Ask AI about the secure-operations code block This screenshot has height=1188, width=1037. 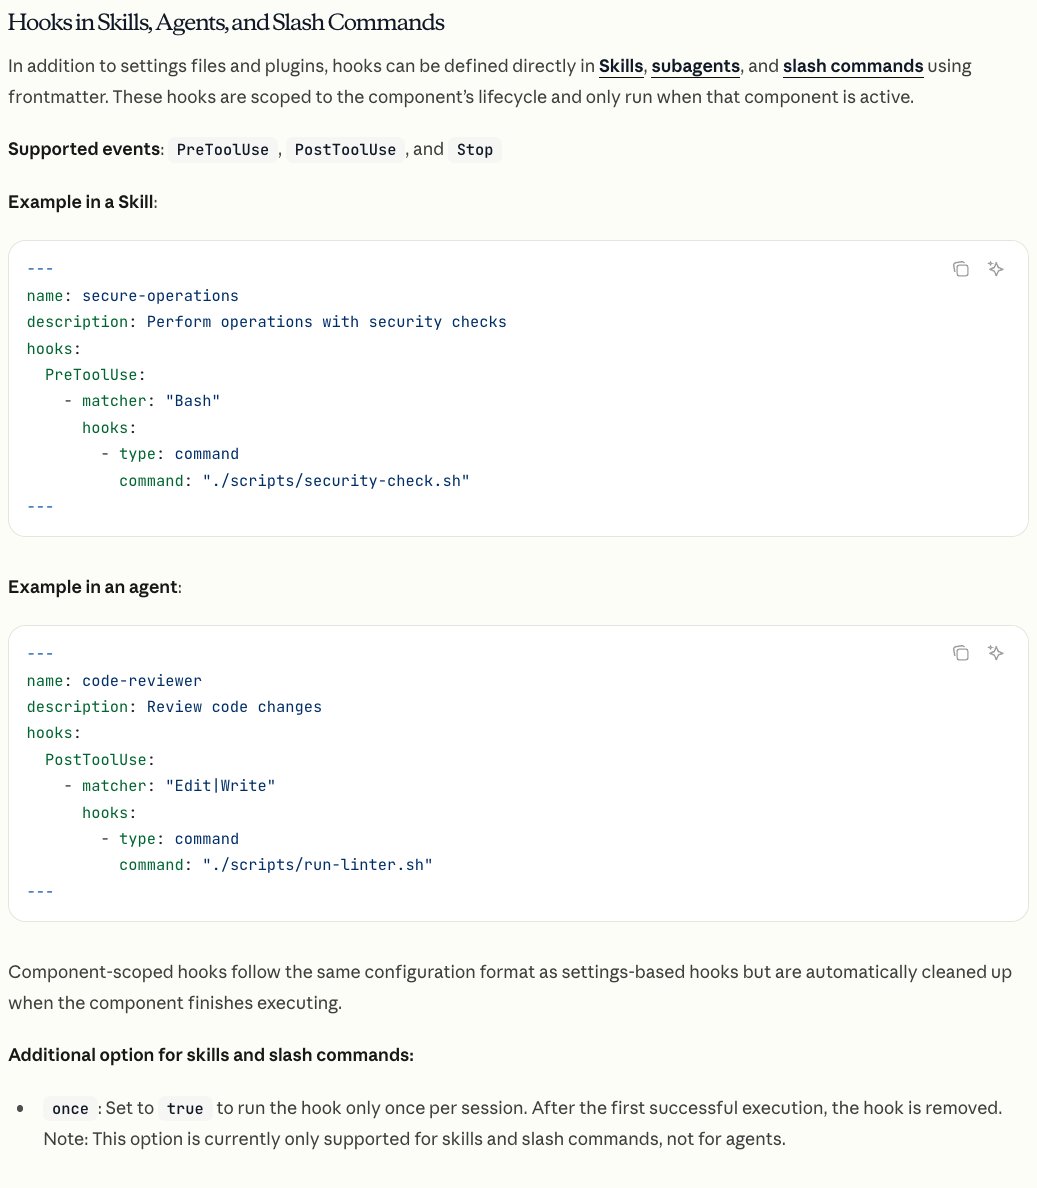[x=995, y=269]
